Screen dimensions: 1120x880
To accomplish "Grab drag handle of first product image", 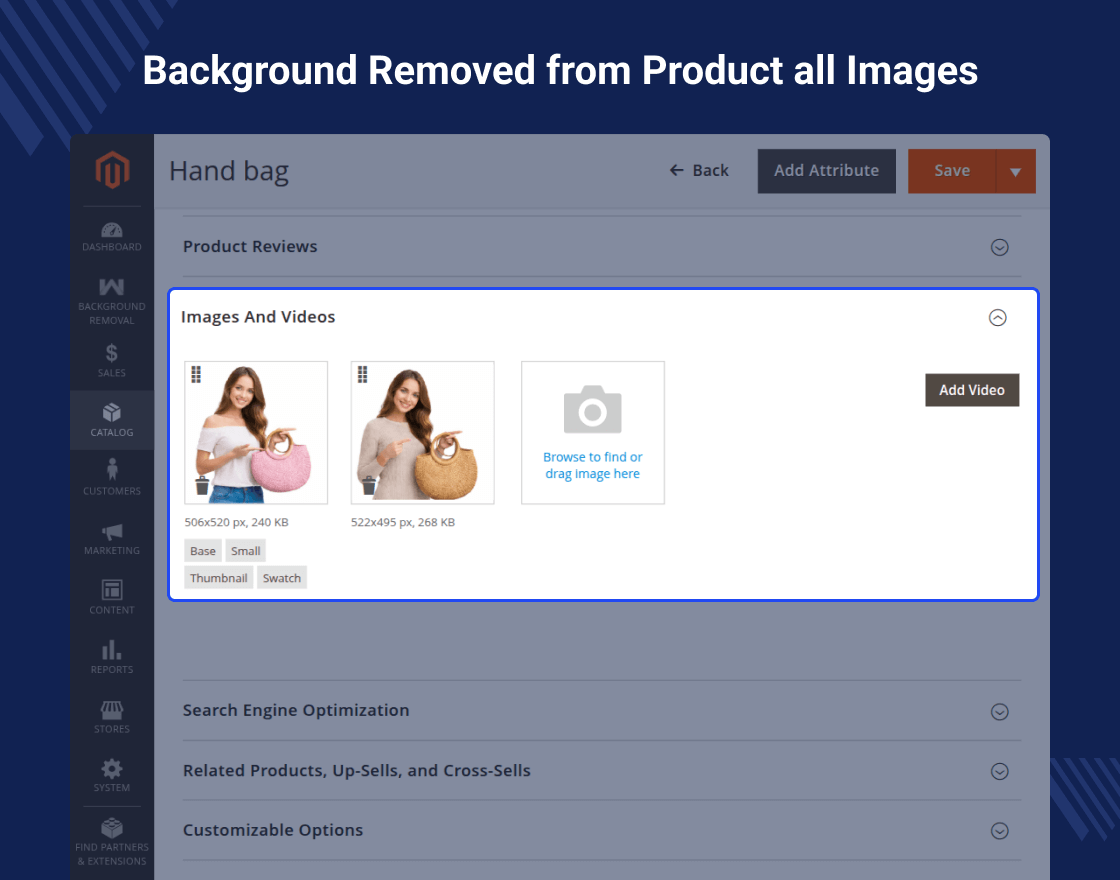I will point(196,374).
